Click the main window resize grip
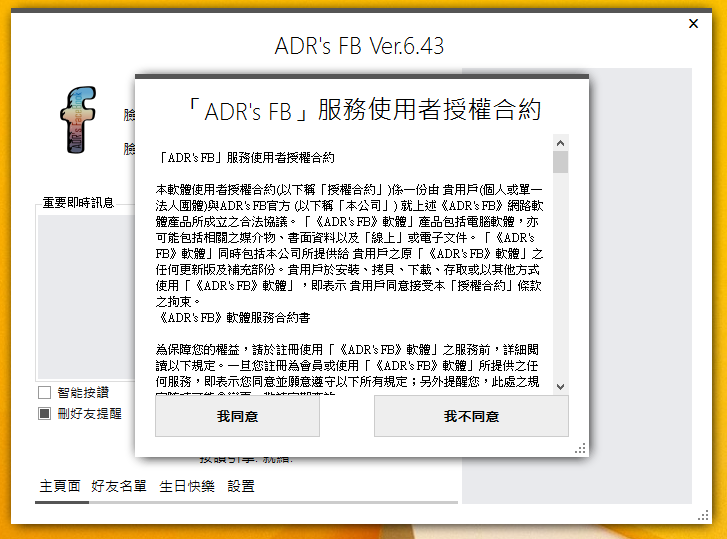727x539 pixels. [703, 515]
